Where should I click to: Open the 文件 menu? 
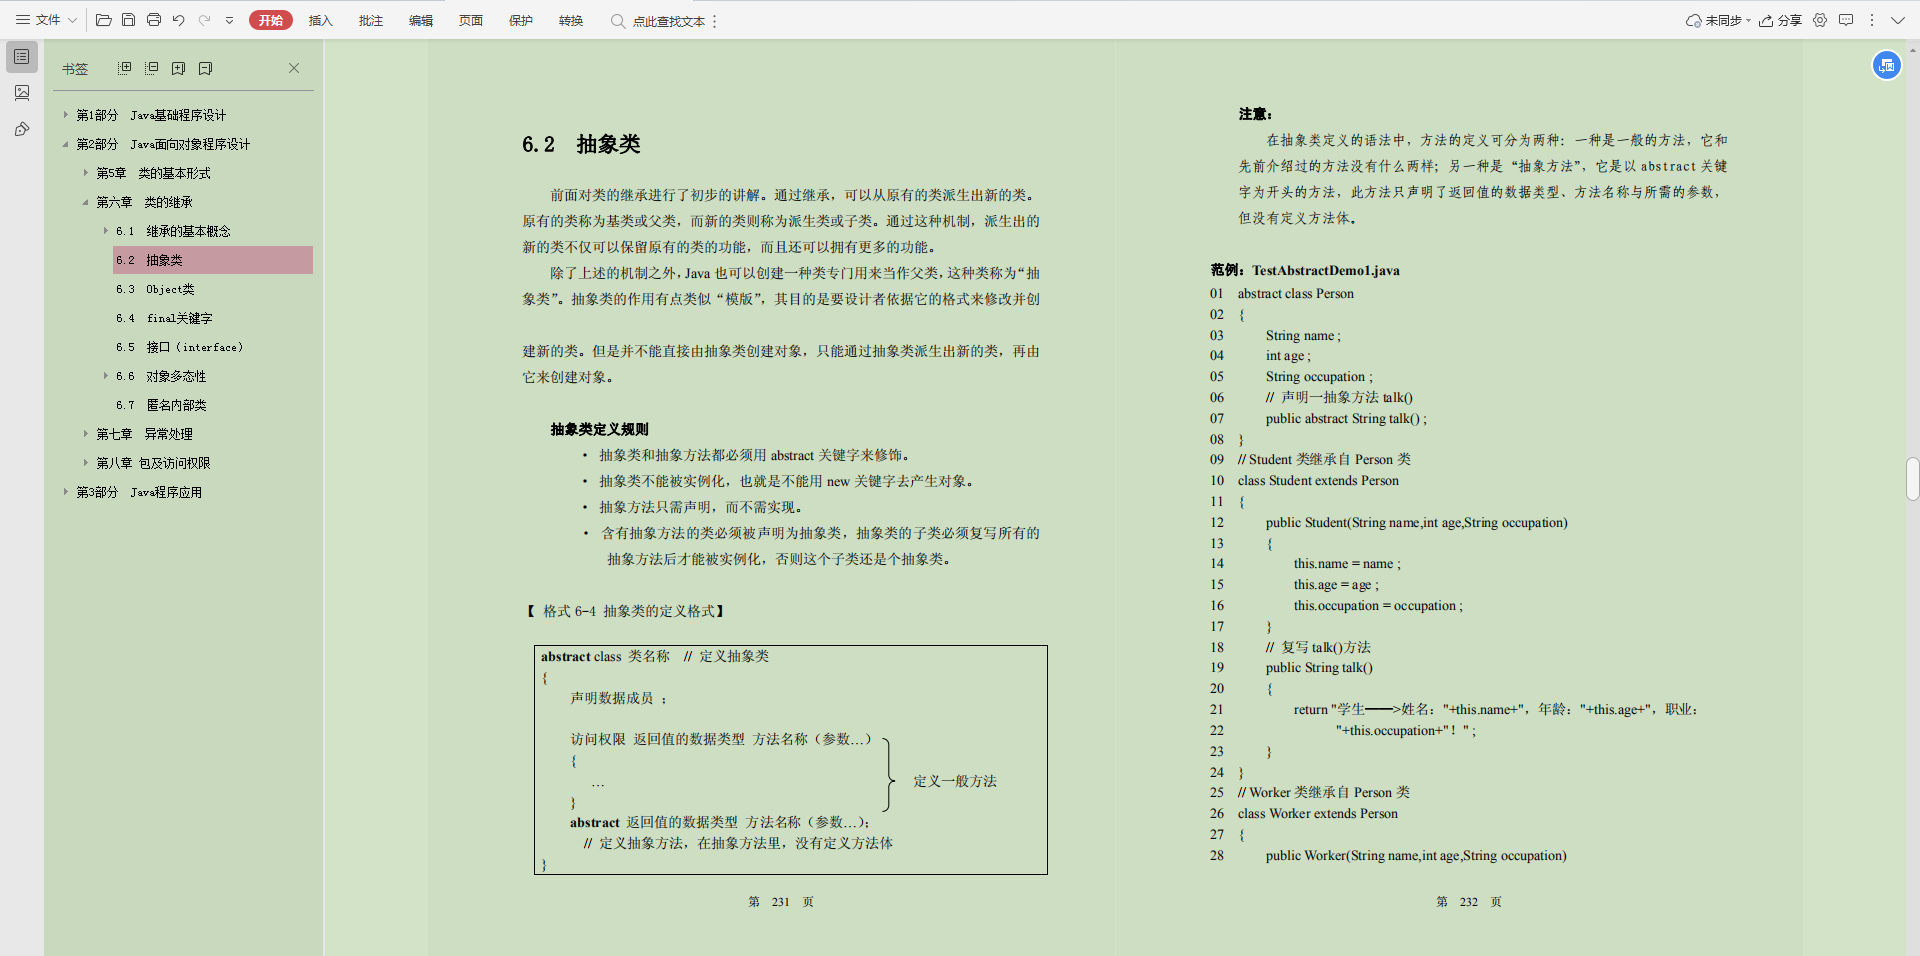46,20
